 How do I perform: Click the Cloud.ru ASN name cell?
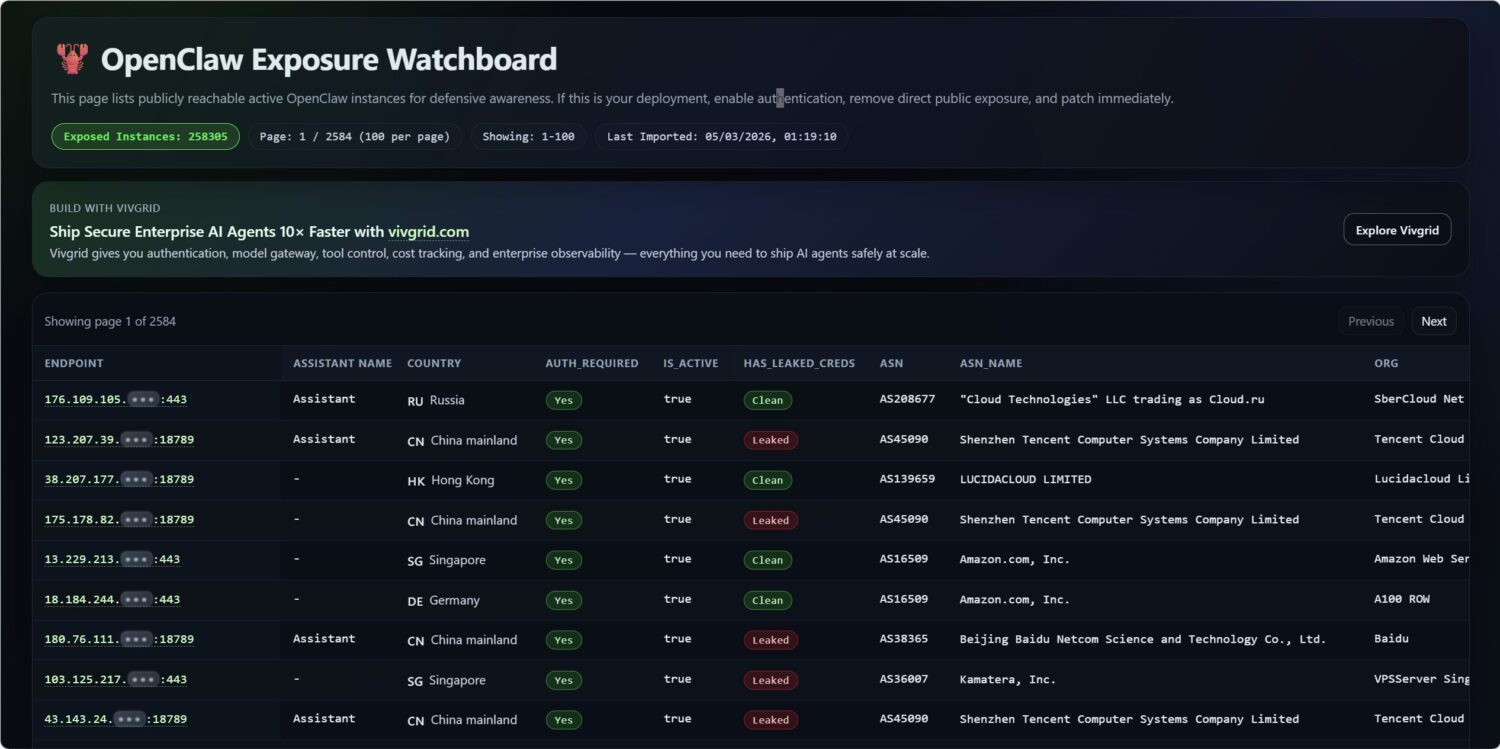click(x=1112, y=399)
